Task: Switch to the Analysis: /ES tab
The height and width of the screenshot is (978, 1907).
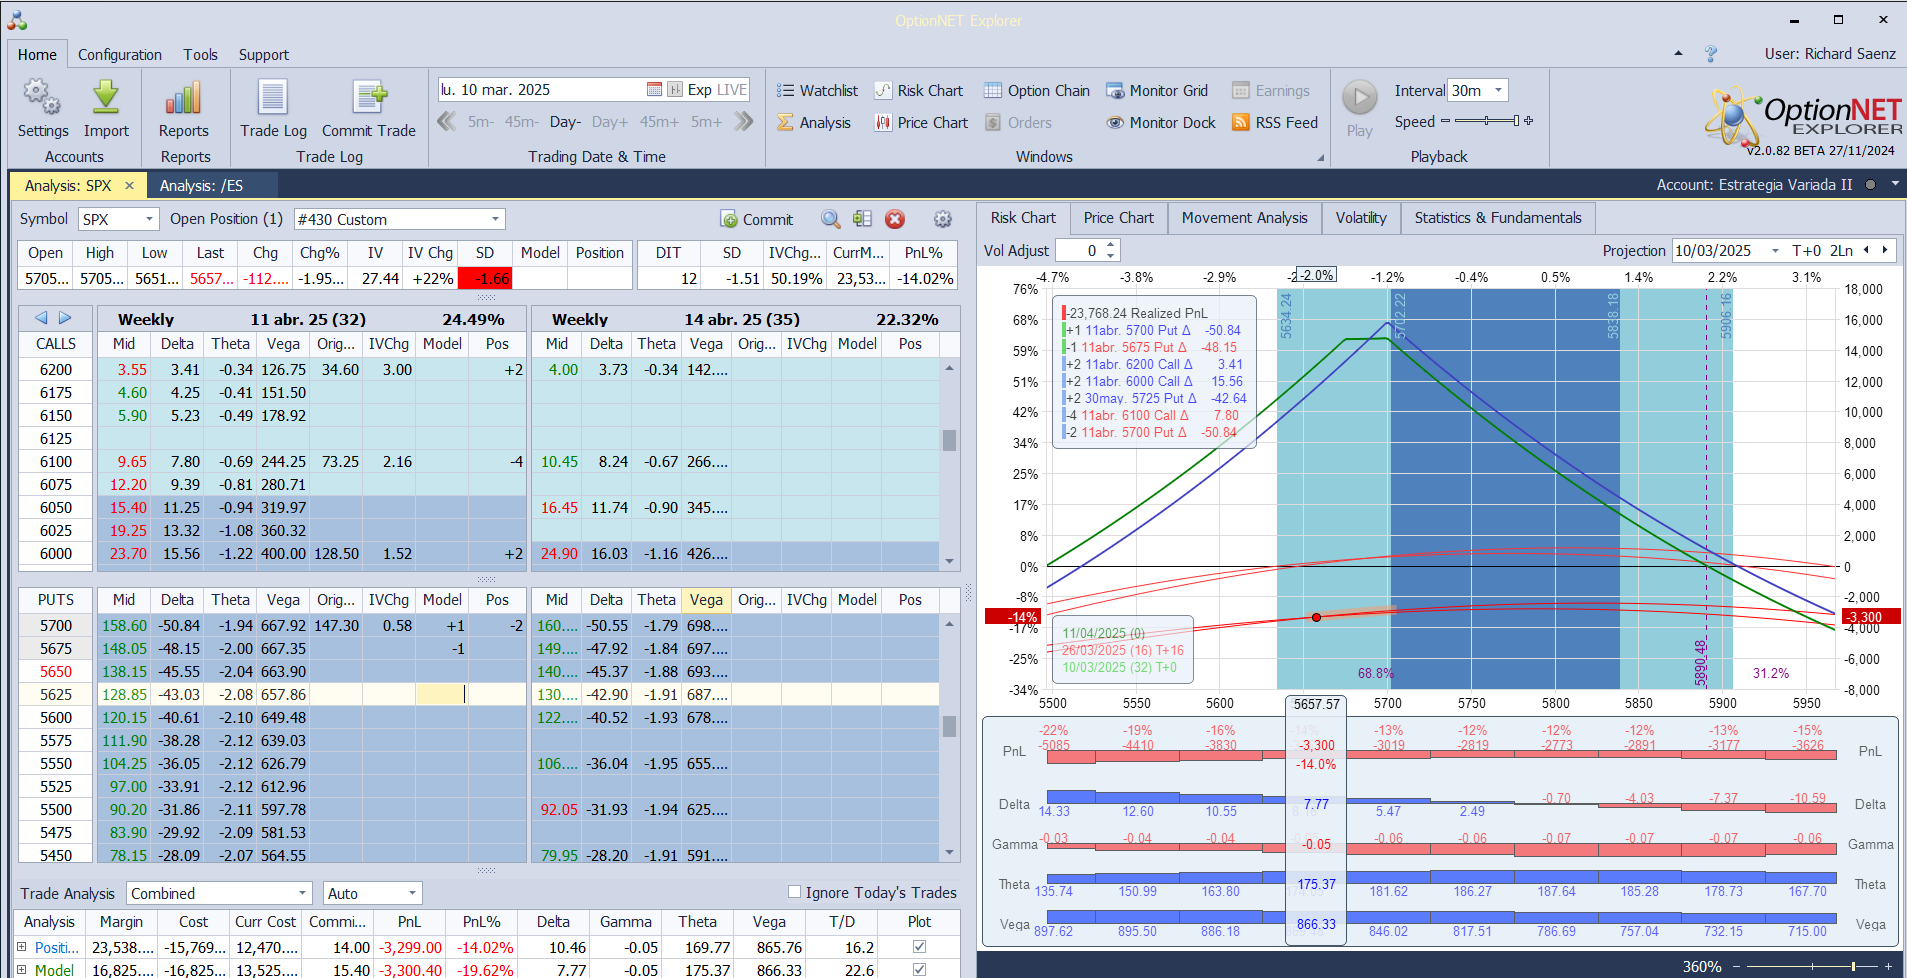Action: point(201,185)
